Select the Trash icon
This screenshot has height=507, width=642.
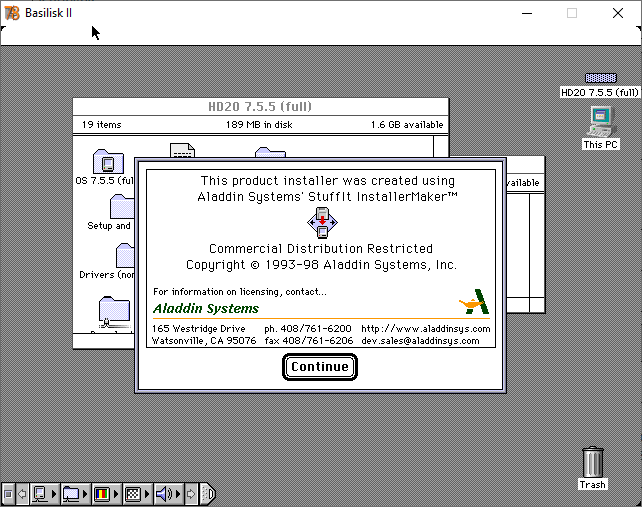point(592,462)
